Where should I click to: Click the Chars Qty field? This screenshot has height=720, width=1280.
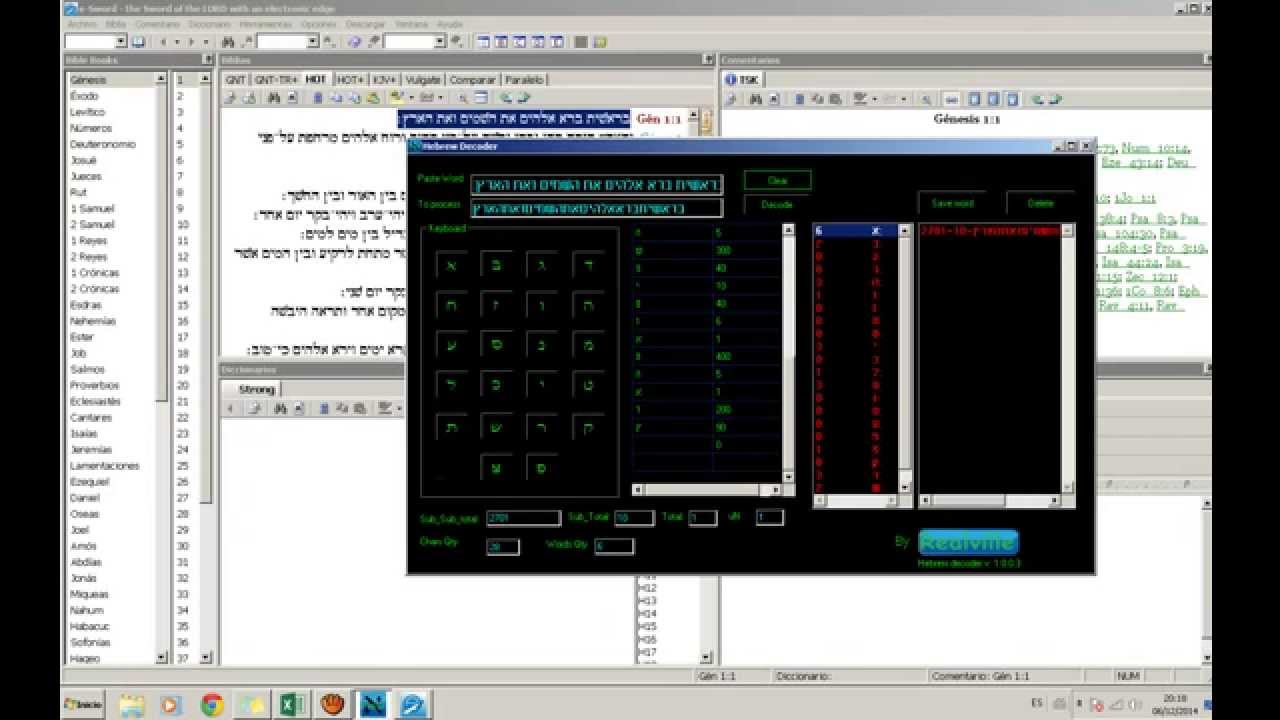coord(503,546)
